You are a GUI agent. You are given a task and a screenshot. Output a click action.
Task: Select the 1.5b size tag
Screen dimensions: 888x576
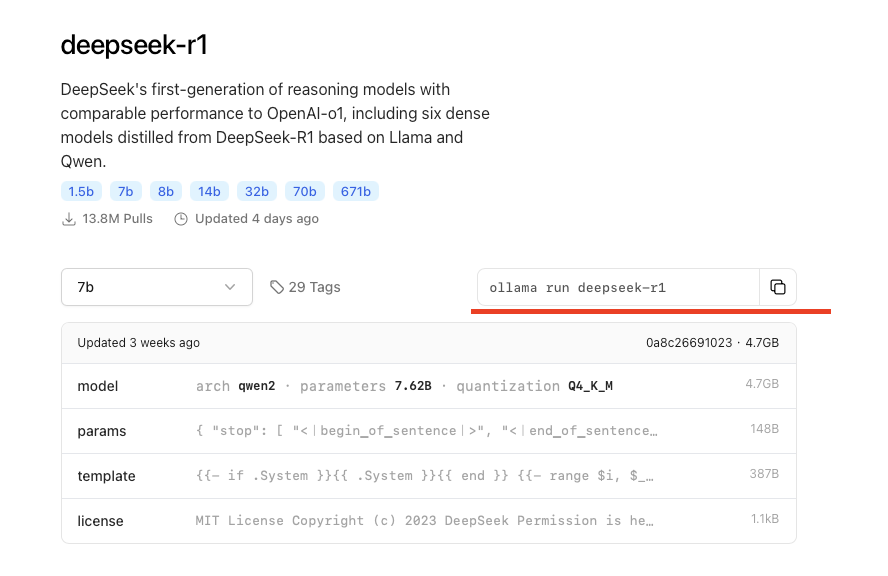[80, 191]
